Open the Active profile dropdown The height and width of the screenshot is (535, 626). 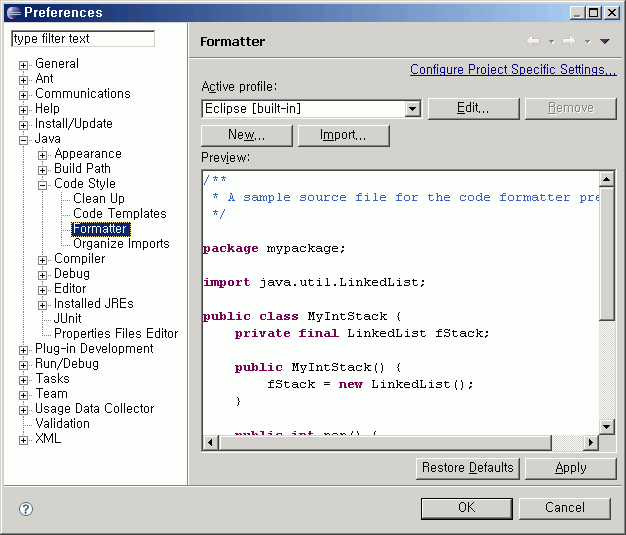pyautogui.click(x=412, y=108)
